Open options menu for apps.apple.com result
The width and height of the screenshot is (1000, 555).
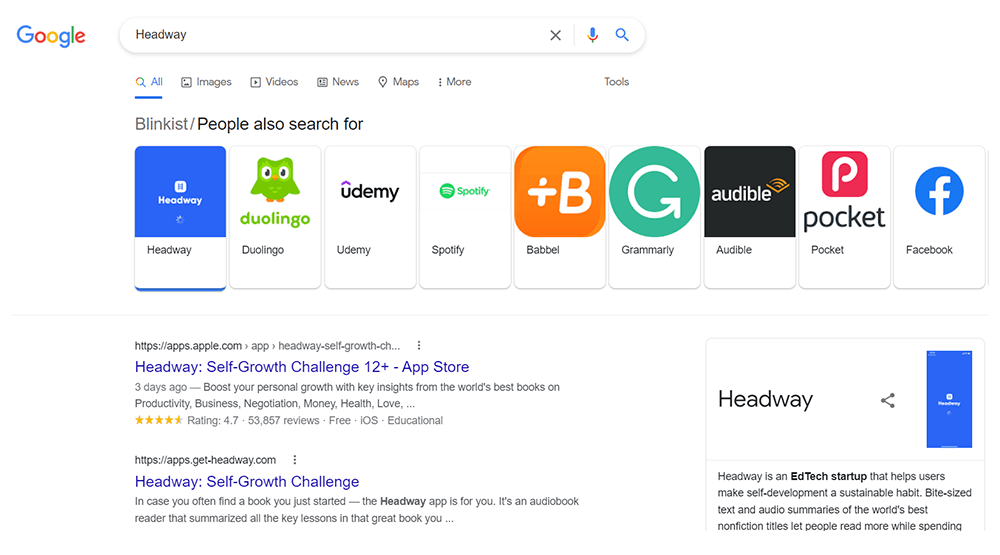coord(419,345)
